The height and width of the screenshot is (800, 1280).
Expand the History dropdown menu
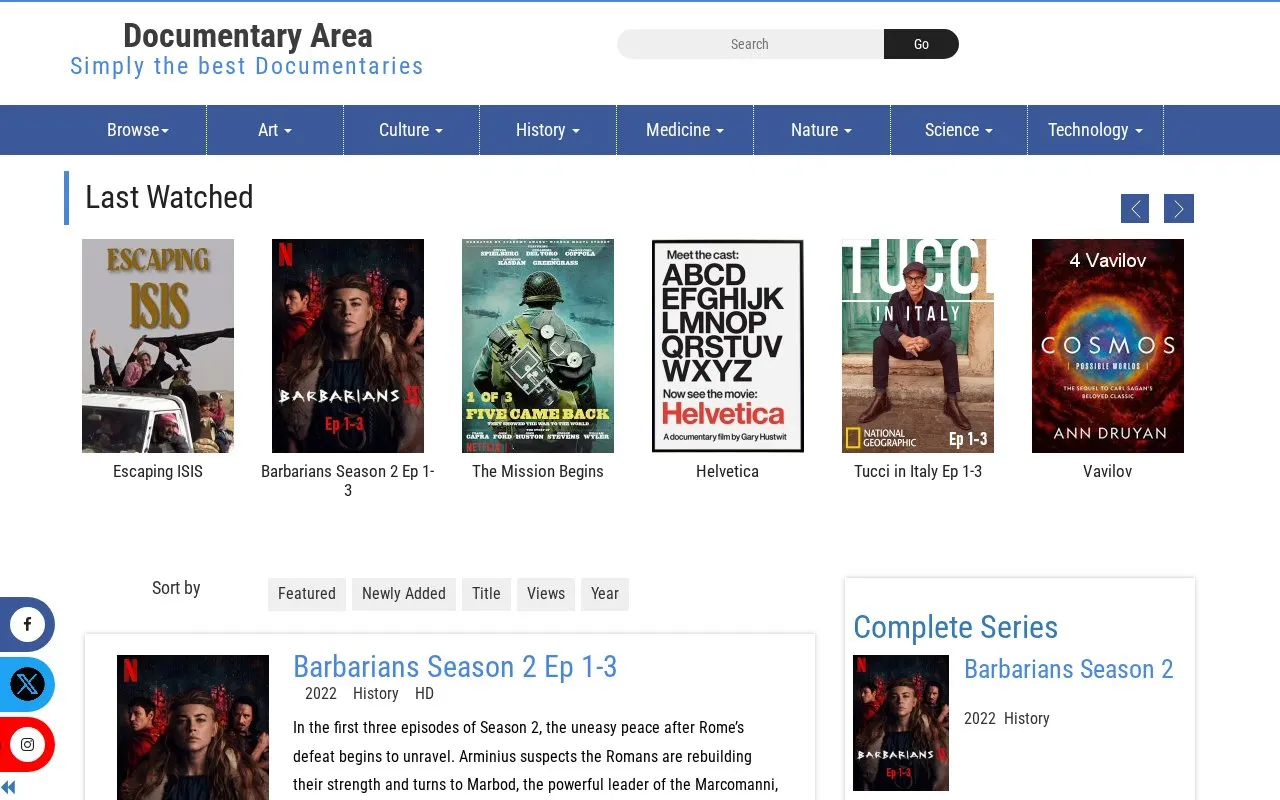click(x=548, y=130)
